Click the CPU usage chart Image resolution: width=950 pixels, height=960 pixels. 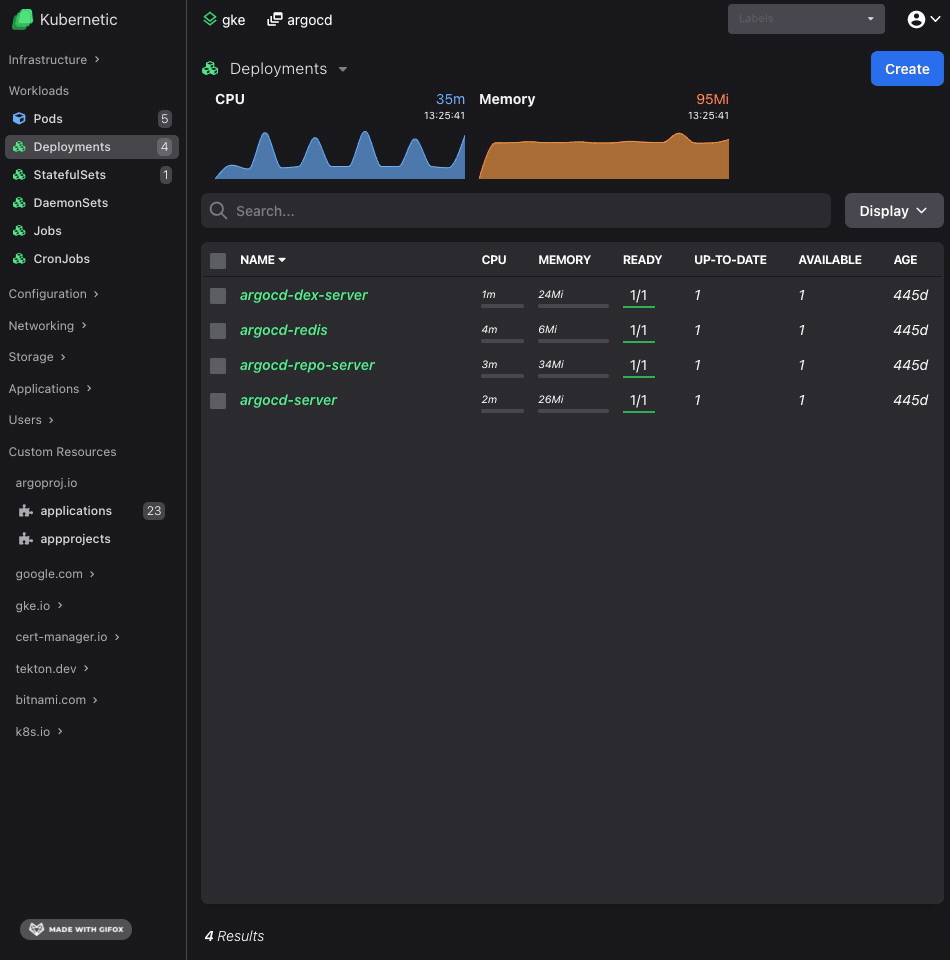pyautogui.click(x=340, y=154)
